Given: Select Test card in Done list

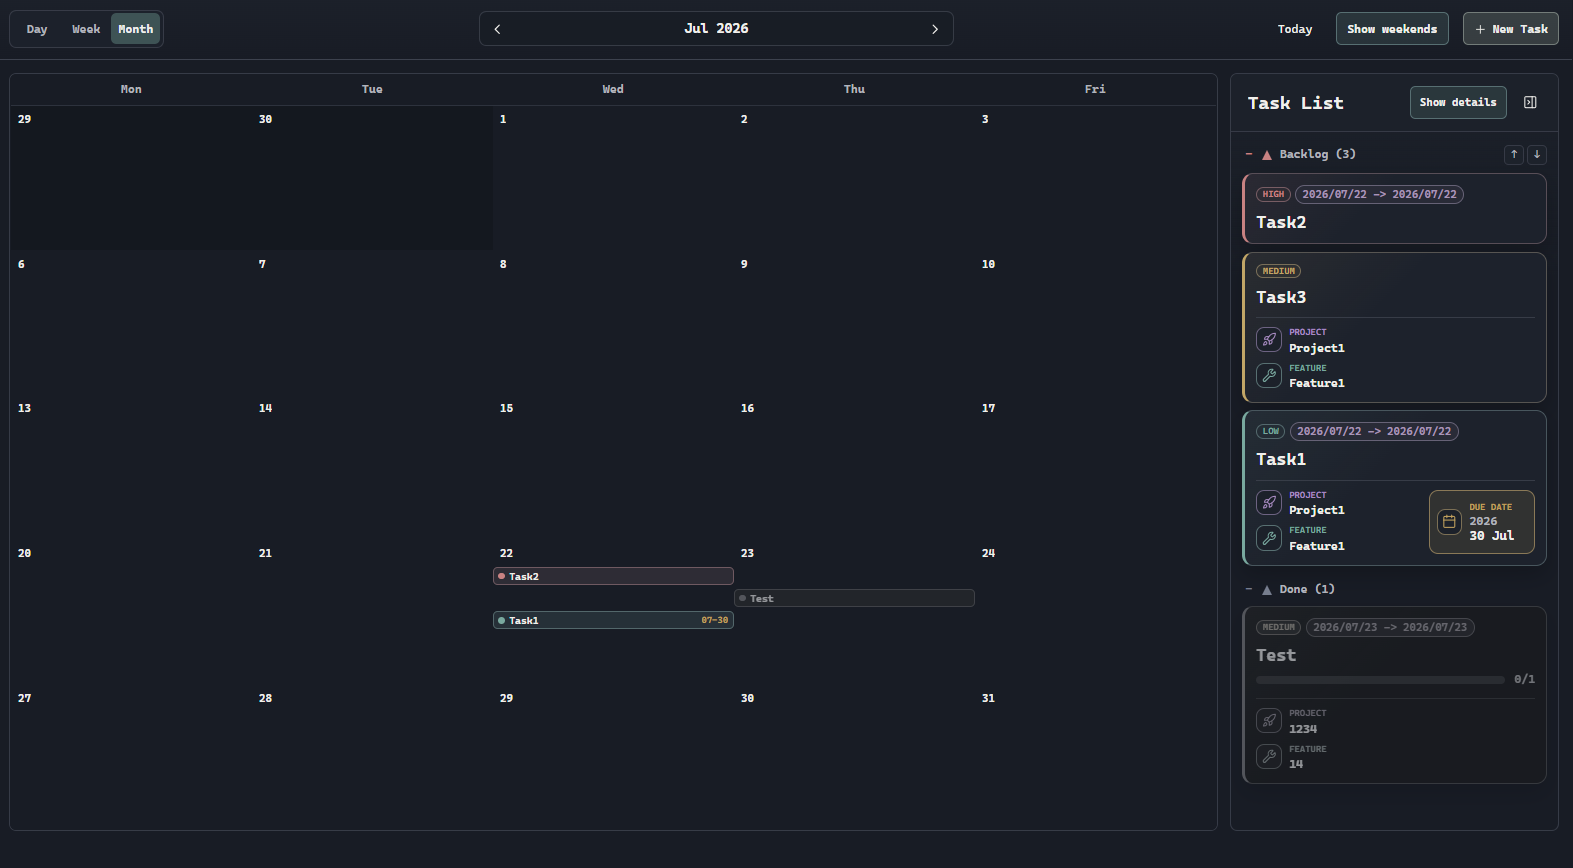Looking at the screenshot, I should [x=1394, y=695].
